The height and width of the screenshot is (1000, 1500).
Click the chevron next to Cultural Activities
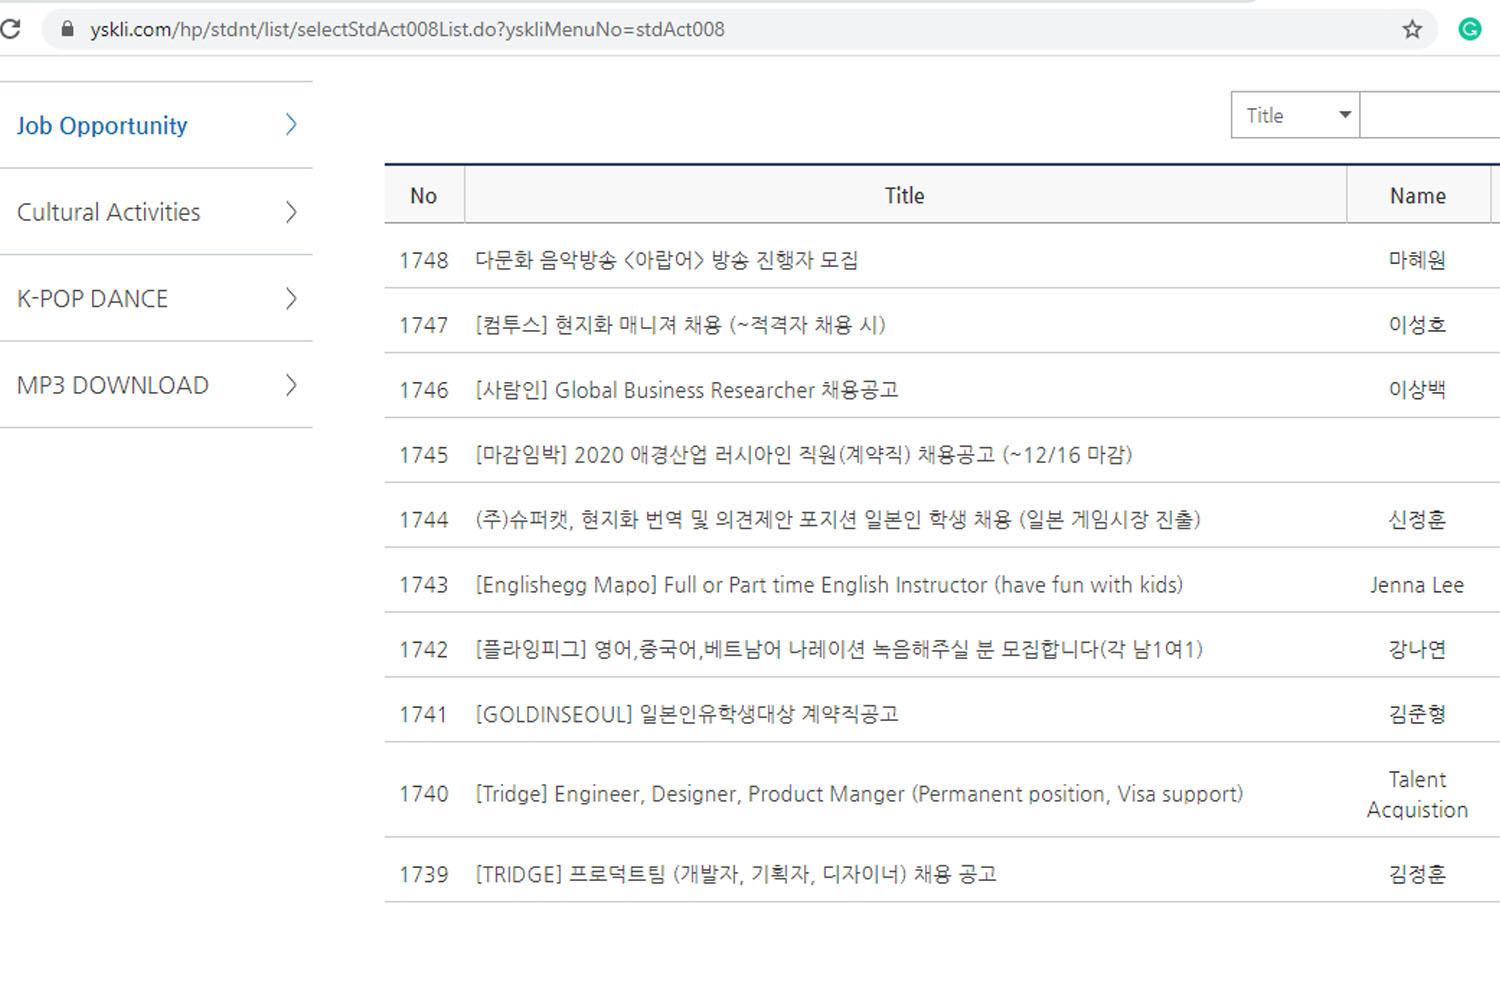(291, 212)
